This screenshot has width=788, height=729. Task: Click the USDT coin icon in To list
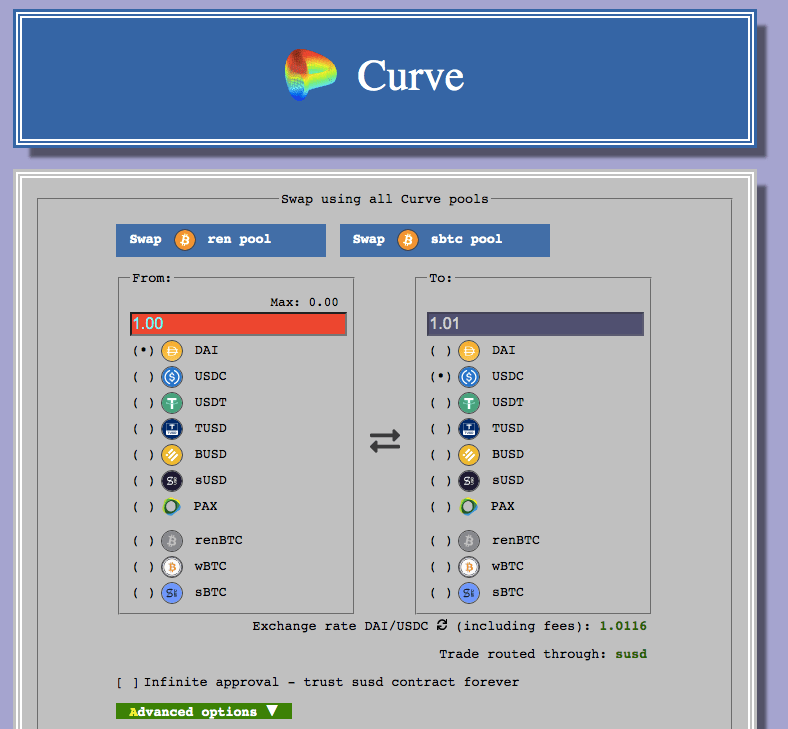(x=469, y=403)
